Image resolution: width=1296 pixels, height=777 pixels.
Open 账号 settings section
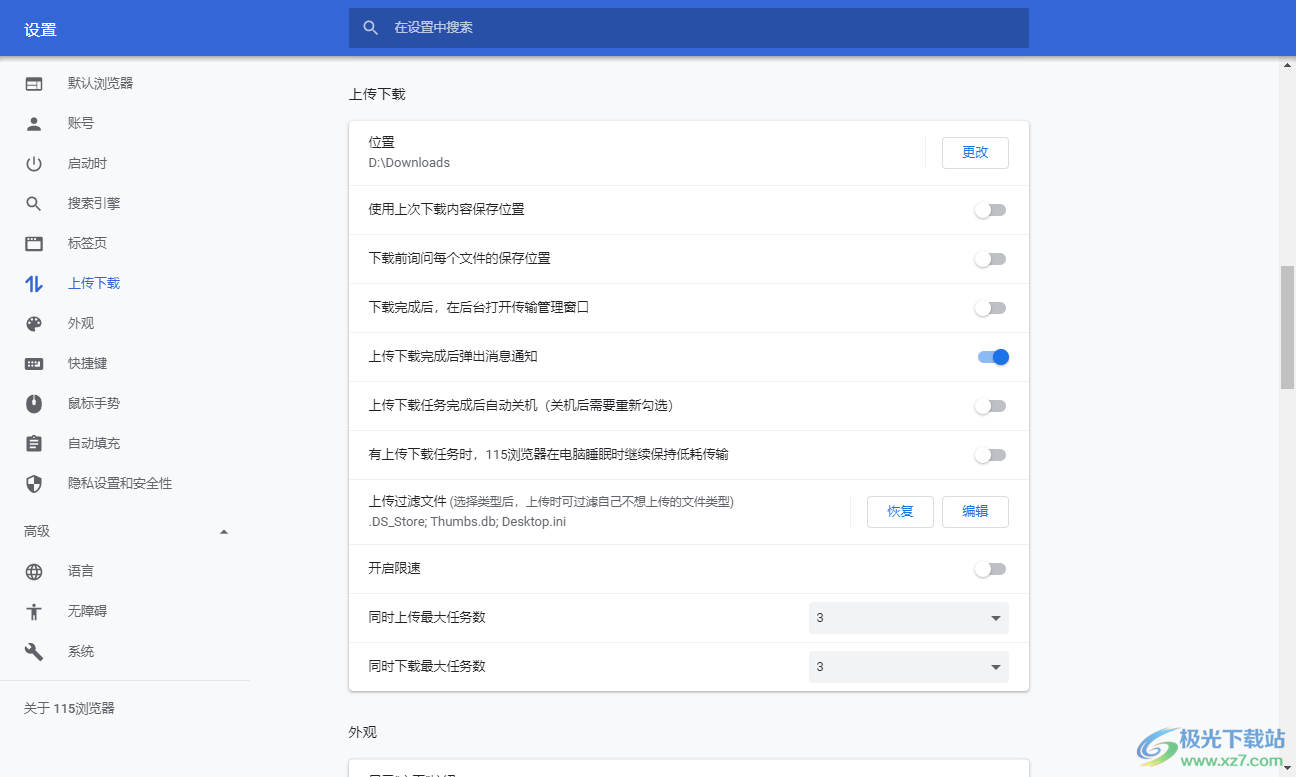coord(81,123)
